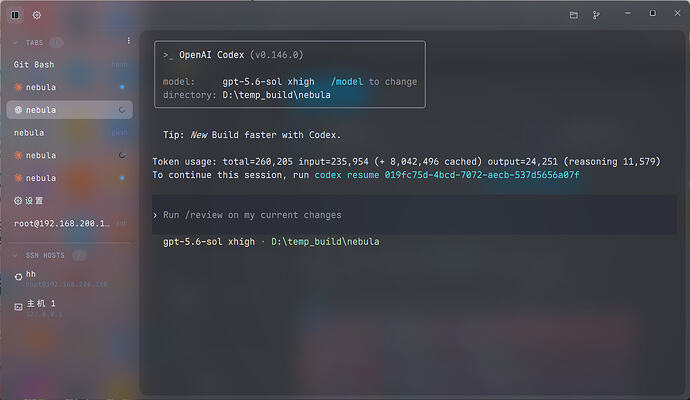This screenshot has height=400, width=690.
Task: Open the folder icon in title bar
Action: [574, 15]
